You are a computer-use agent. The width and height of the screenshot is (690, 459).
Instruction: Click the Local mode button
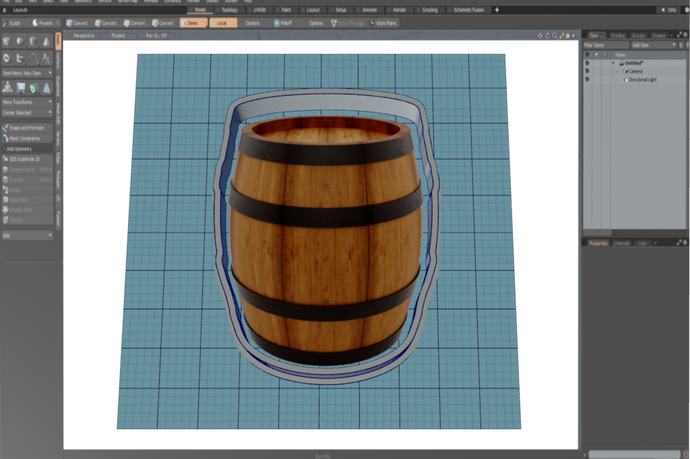click(x=222, y=22)
